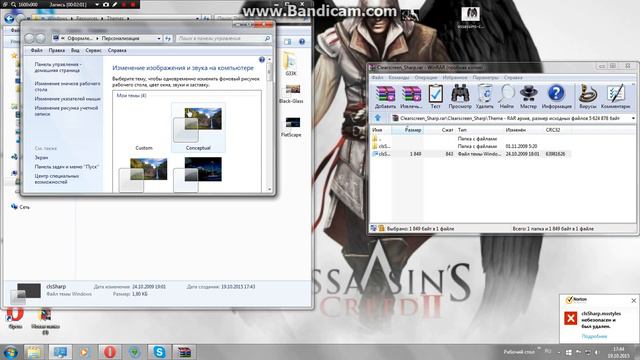The image size is (640, 360).
Task: Close the Norton notification popup
Action: (633, 300)
